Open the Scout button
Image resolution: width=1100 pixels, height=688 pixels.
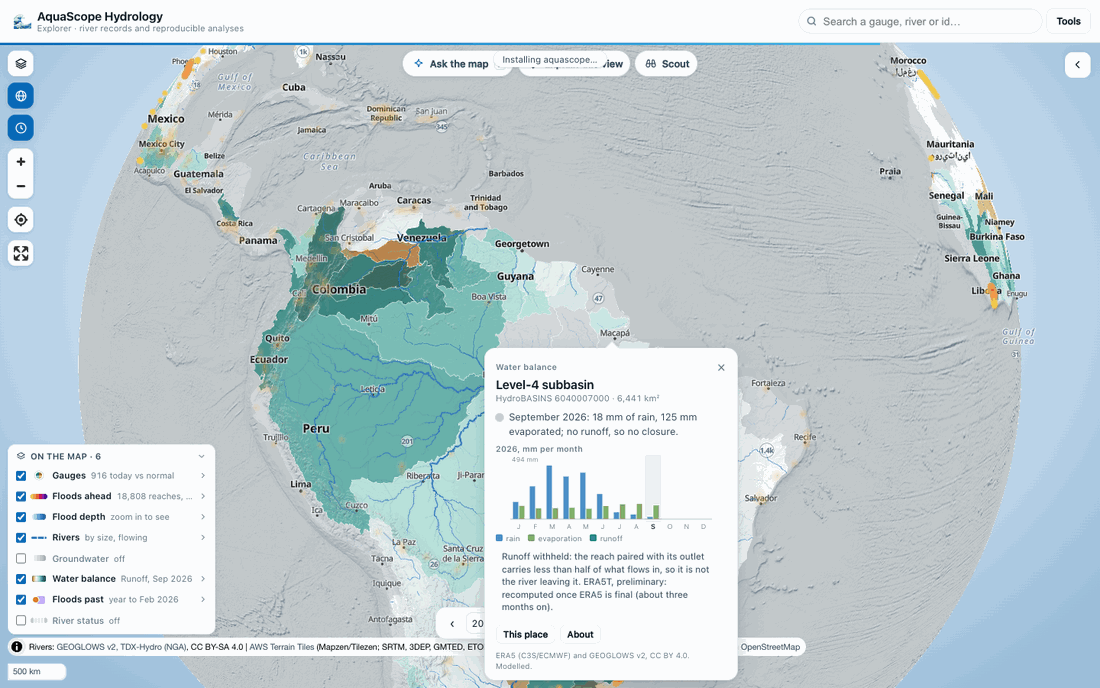pos(666,64)
